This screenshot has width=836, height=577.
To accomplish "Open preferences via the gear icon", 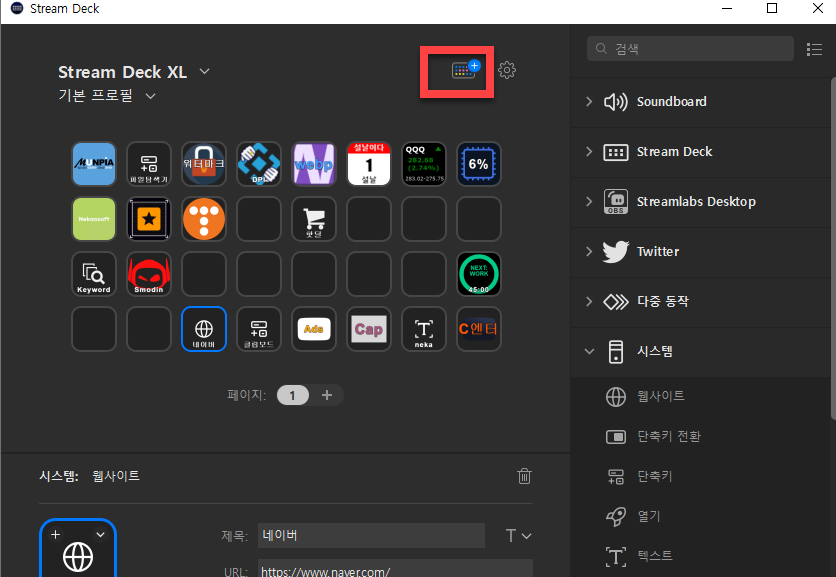I will (x=507, y=70).
